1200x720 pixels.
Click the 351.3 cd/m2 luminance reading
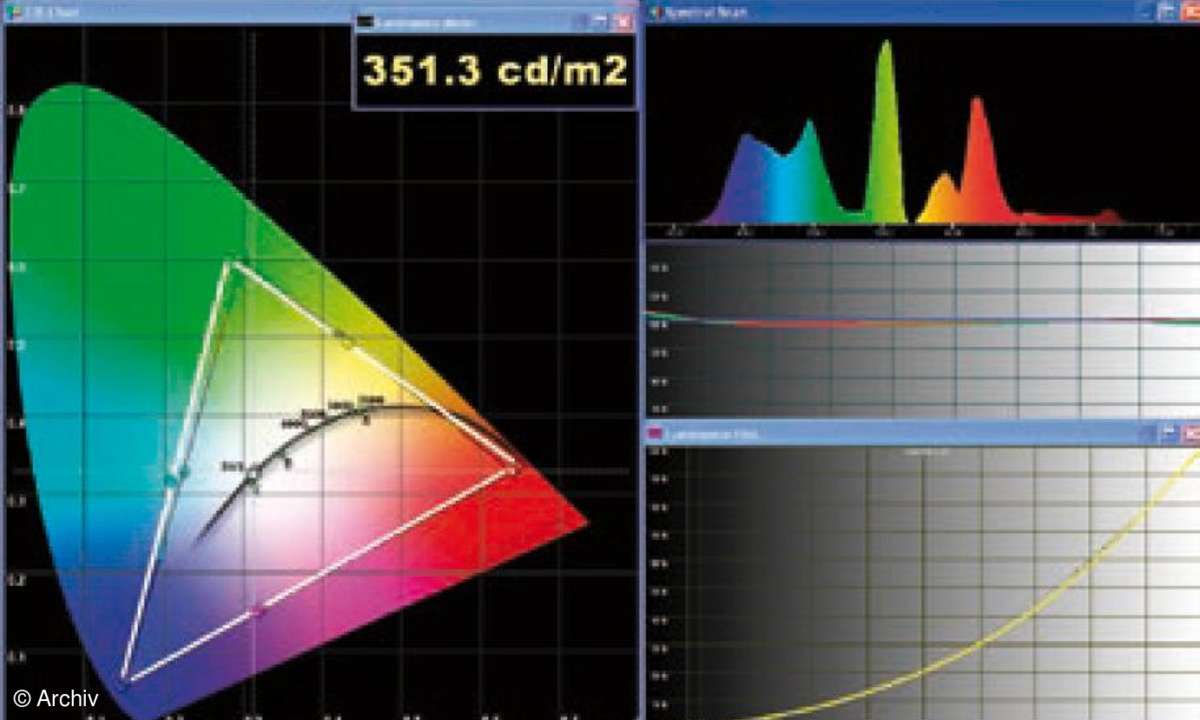click(495, 70)
